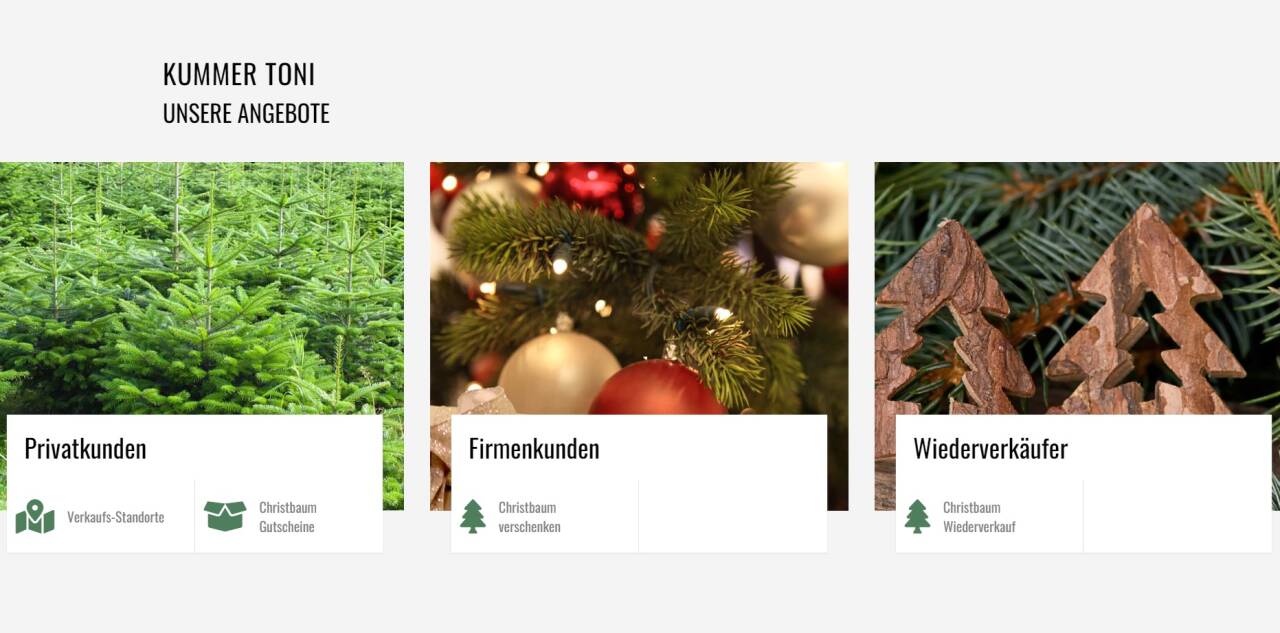Click the empty cell beside Christbaum verschenken
Image resolution: width=1280 pixels, height=633 pixels.
click(x=733, y=516)
